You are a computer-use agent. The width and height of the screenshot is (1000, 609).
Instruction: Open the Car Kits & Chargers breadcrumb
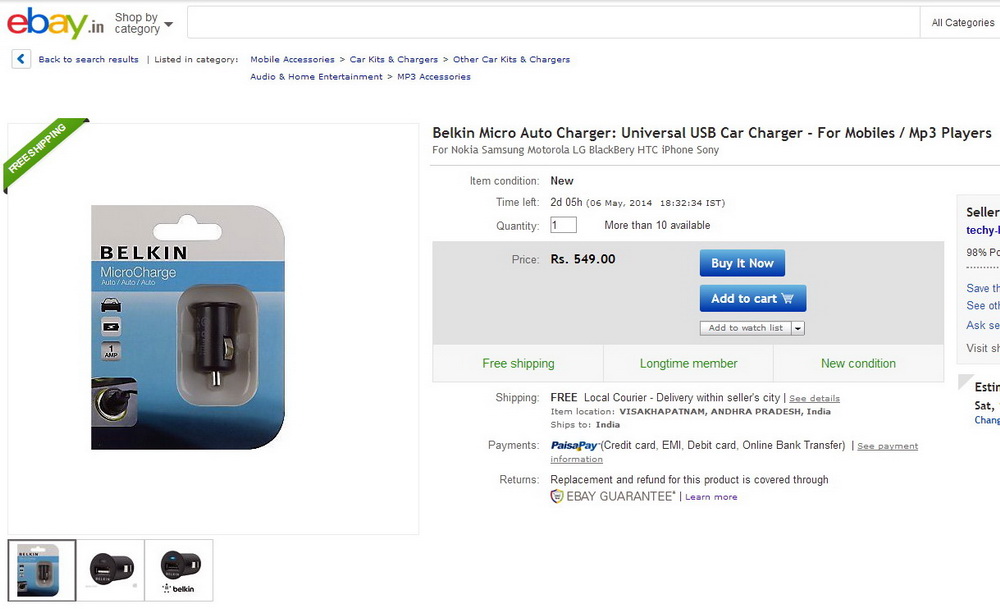393,59
